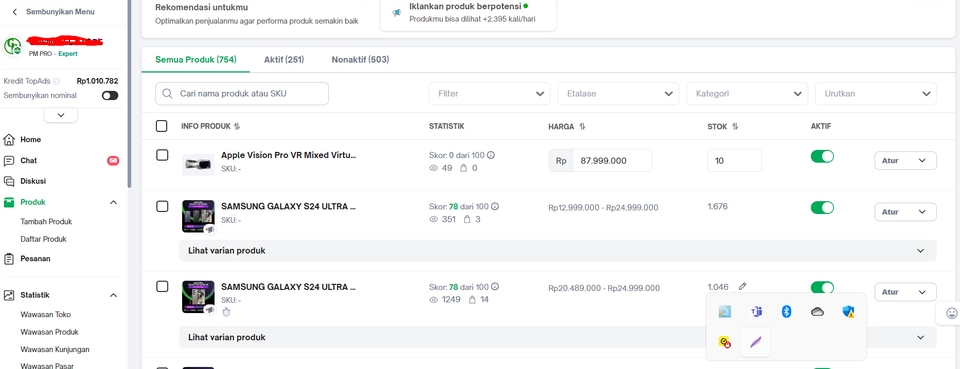Open the Urutkan sort dropdown
The height and width of the screenshot is (369, 960).
click(x=876, y=94)
